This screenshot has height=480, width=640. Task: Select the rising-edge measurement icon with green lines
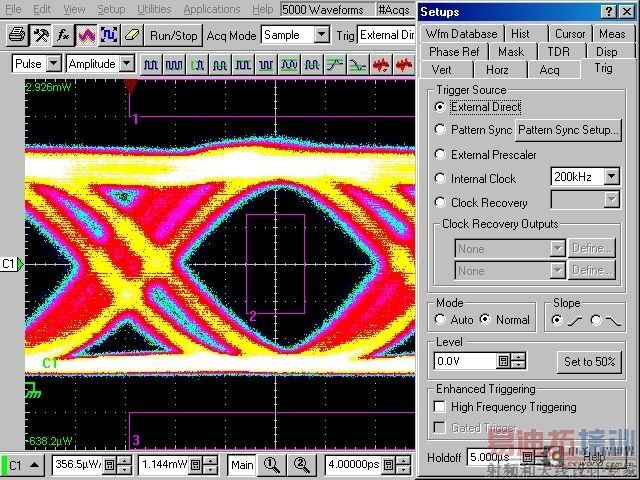coord(335,65)
